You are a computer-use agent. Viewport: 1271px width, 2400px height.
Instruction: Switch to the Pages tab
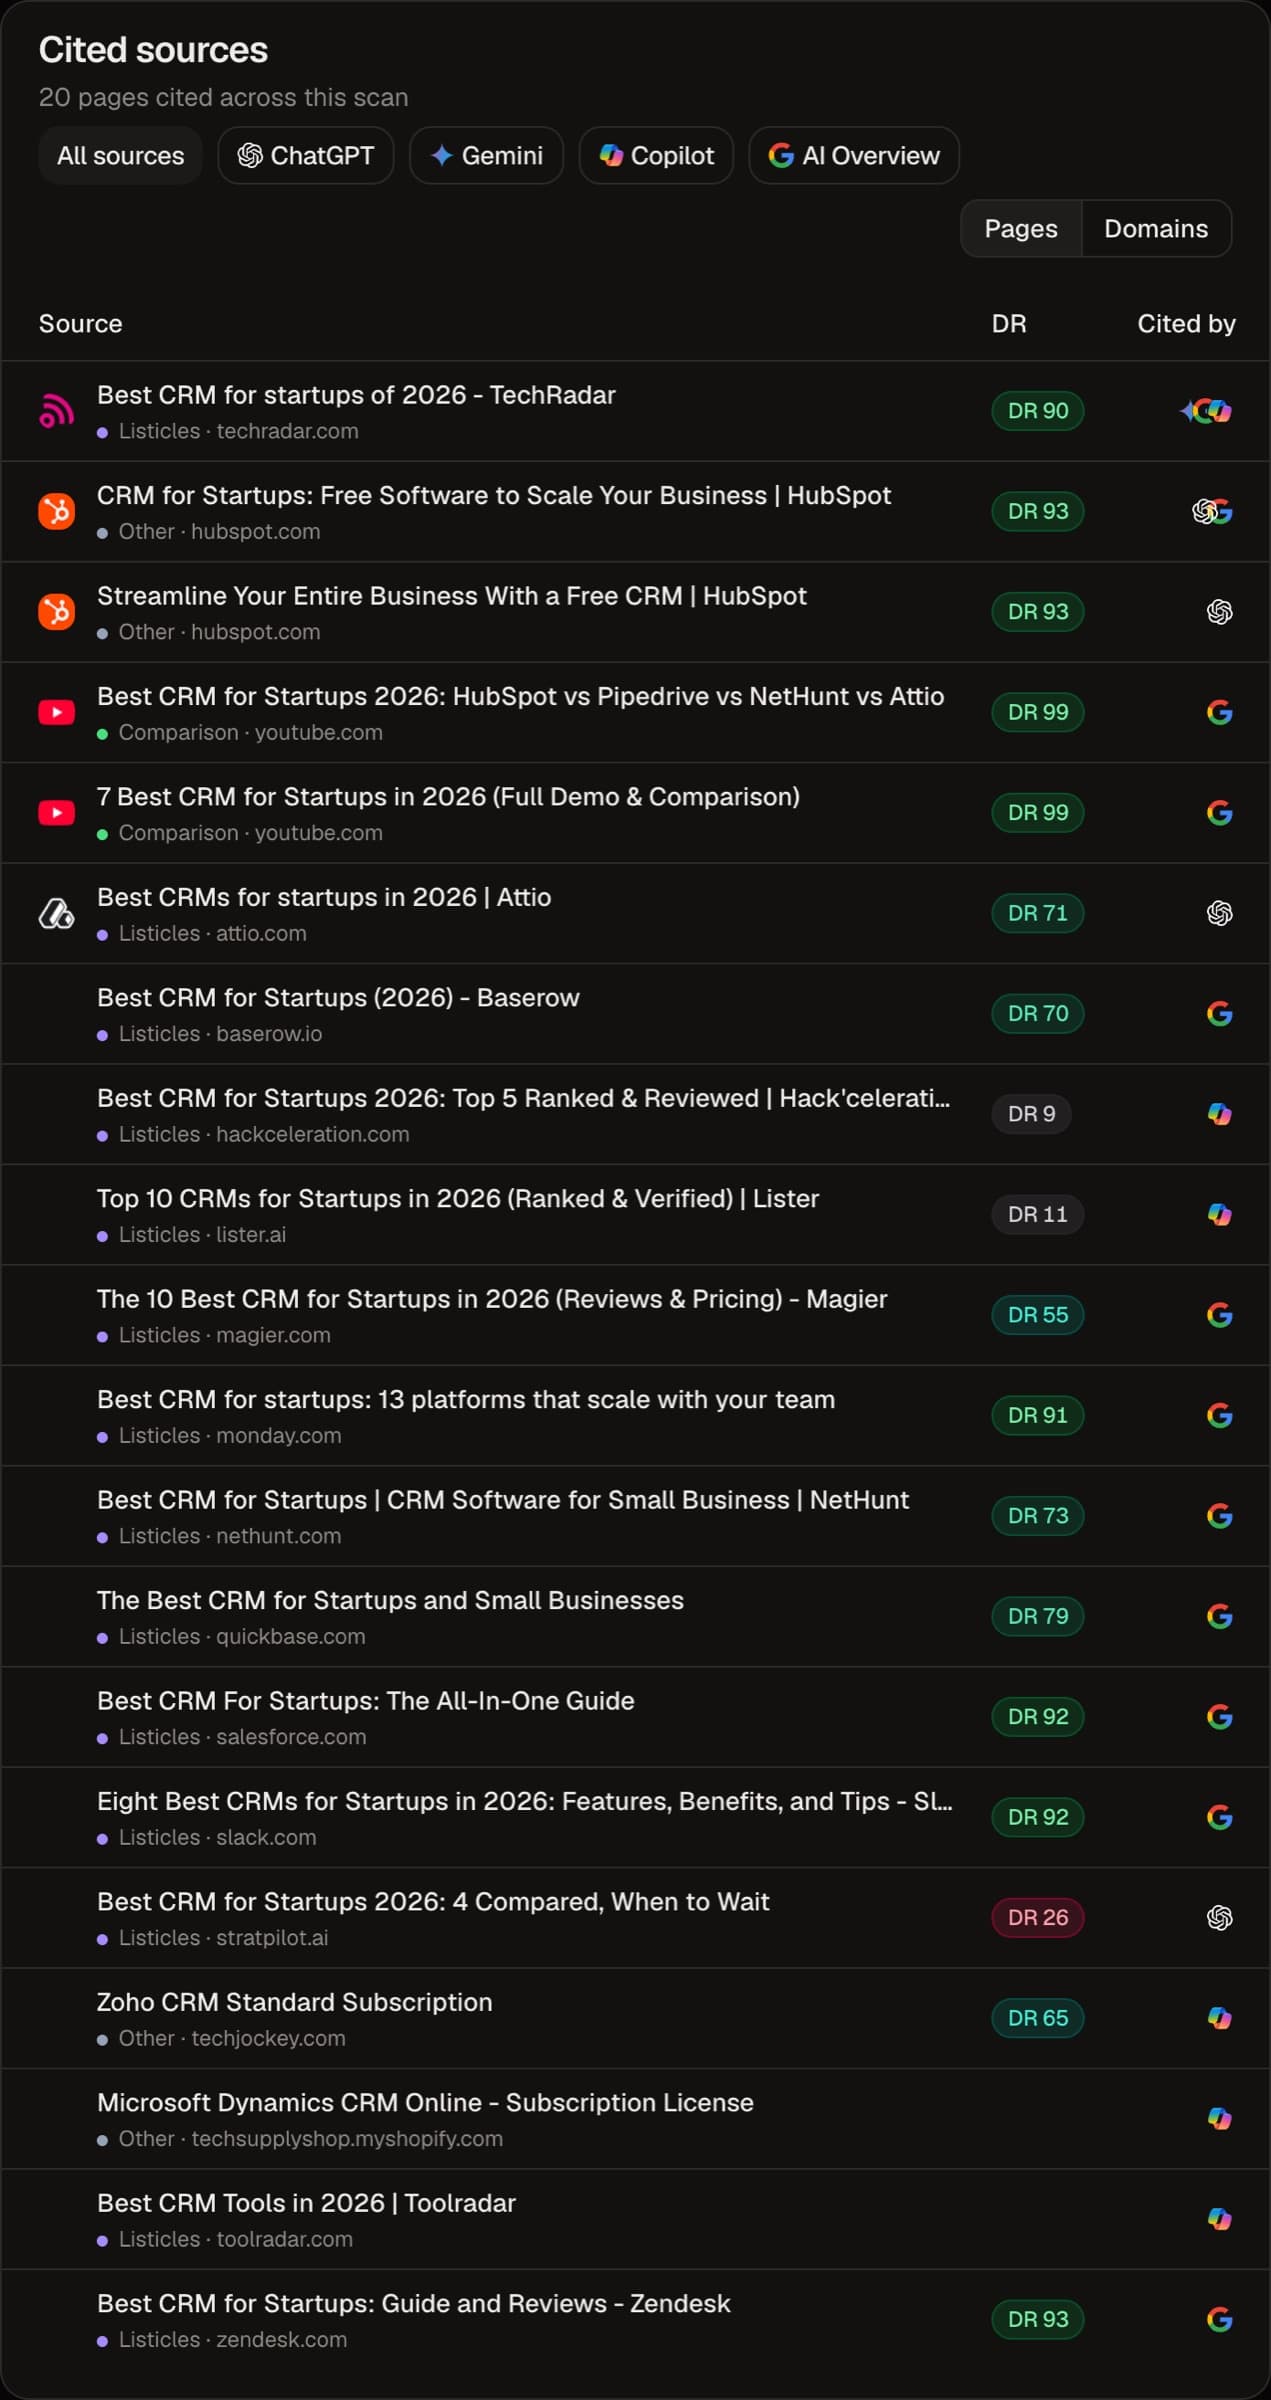[x=1021, y=228]
